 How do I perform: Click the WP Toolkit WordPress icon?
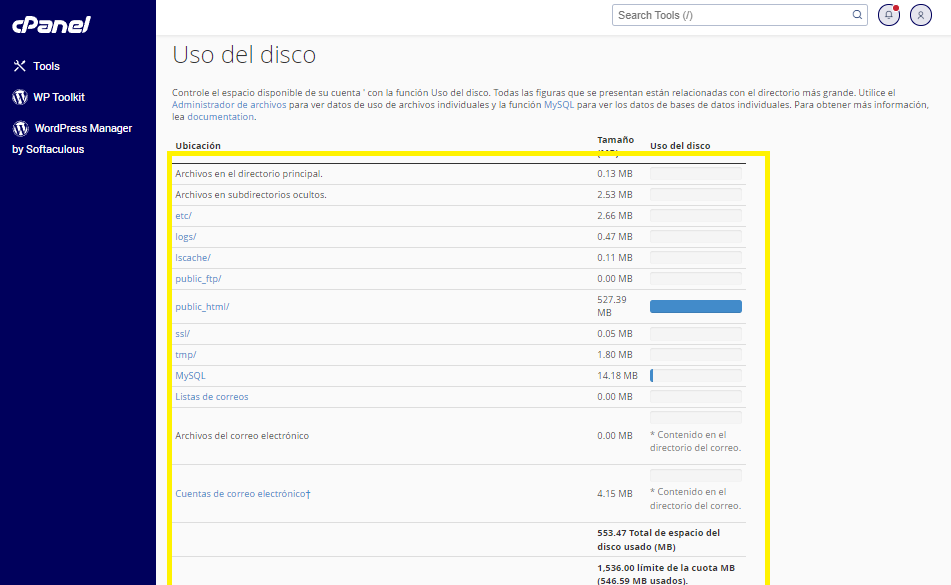[x=19, y=97]
